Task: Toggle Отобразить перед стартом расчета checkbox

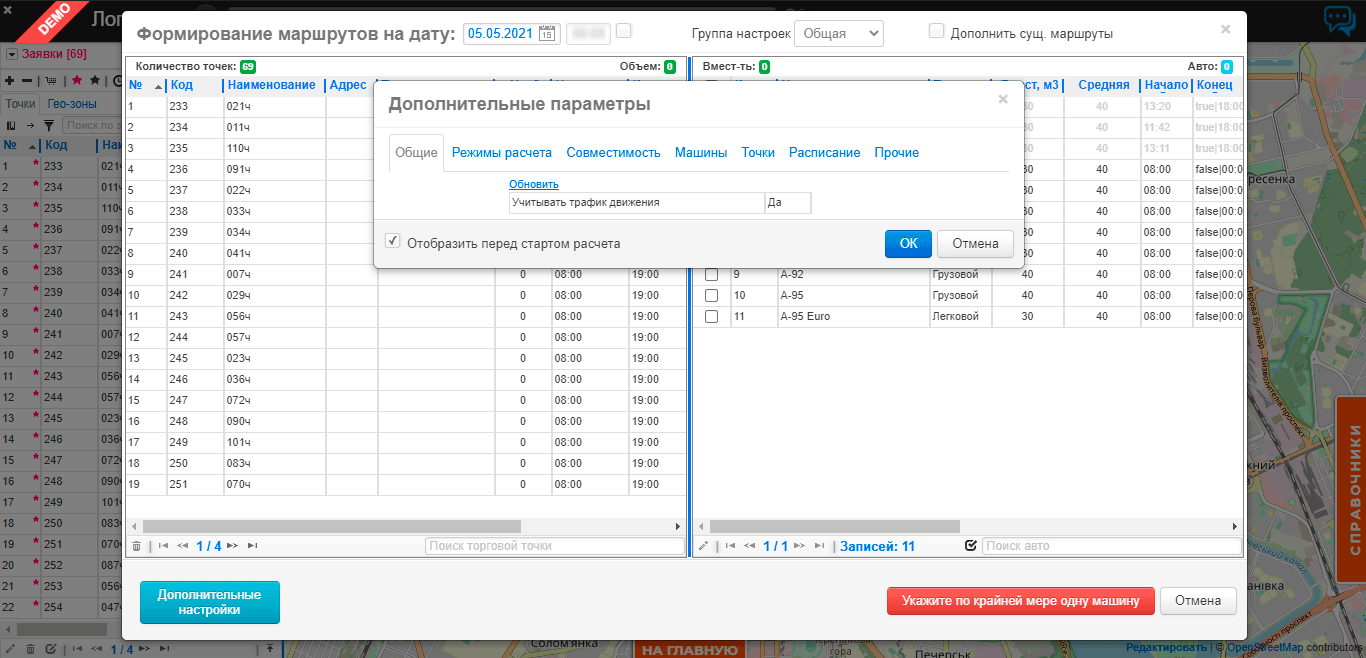Action: pyautogui.click(x=393, y=242)
